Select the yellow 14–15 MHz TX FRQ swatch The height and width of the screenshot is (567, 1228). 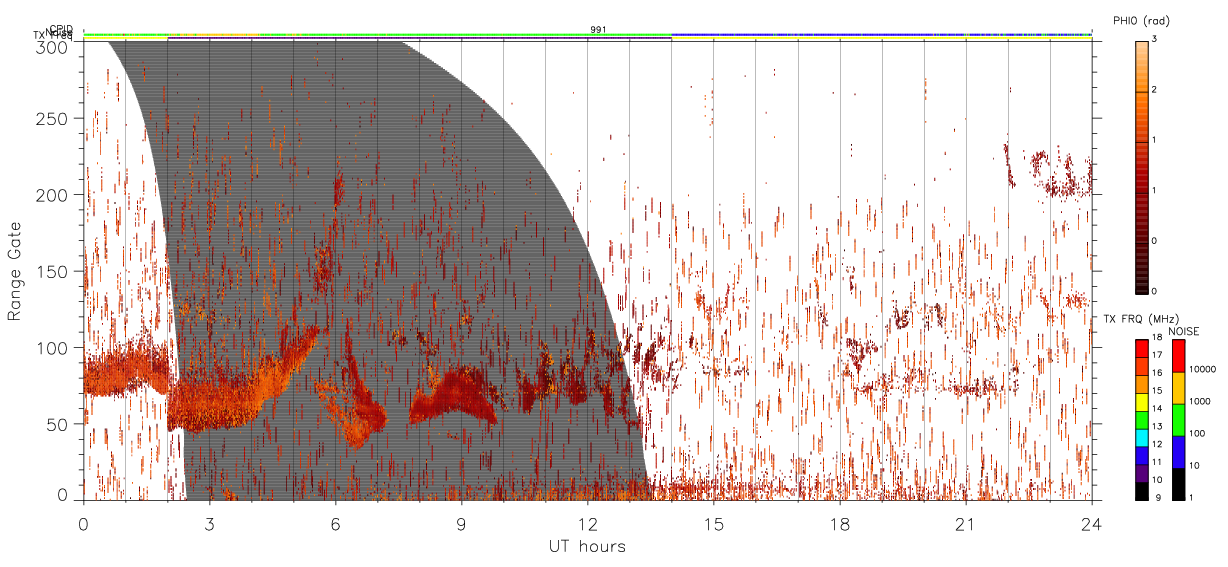click(1141, 400)
